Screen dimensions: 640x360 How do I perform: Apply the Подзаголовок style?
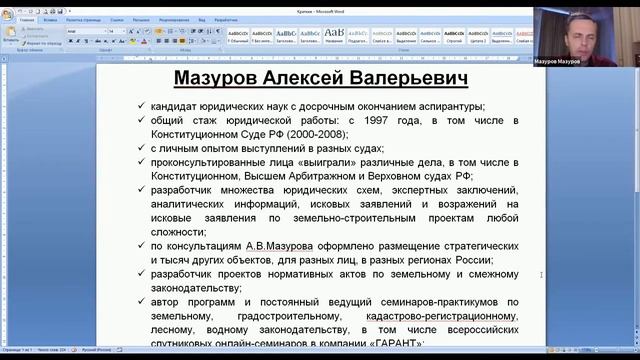(x=358, y=36)
